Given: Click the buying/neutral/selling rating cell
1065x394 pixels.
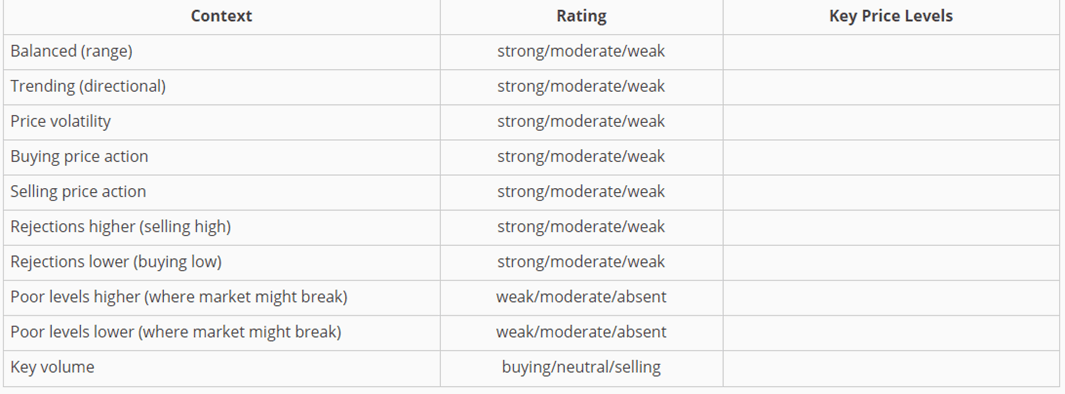Looking at the screenshot, I should click(581, 368).
